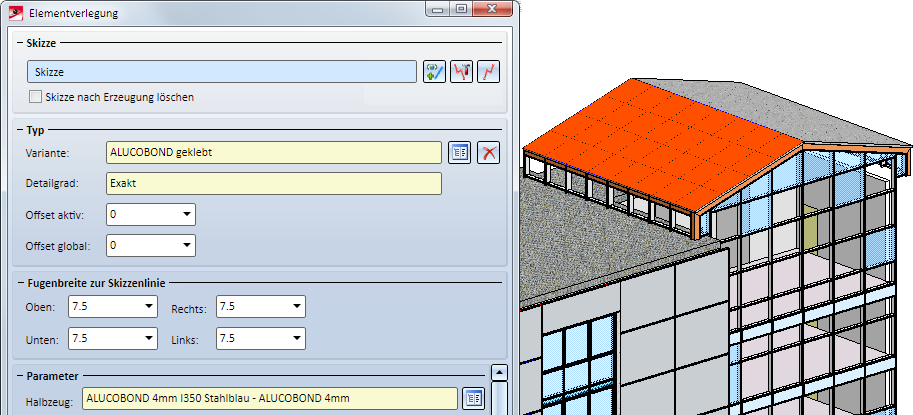Minimize the Elementverlegung dialog

click(x=437, y=9)
